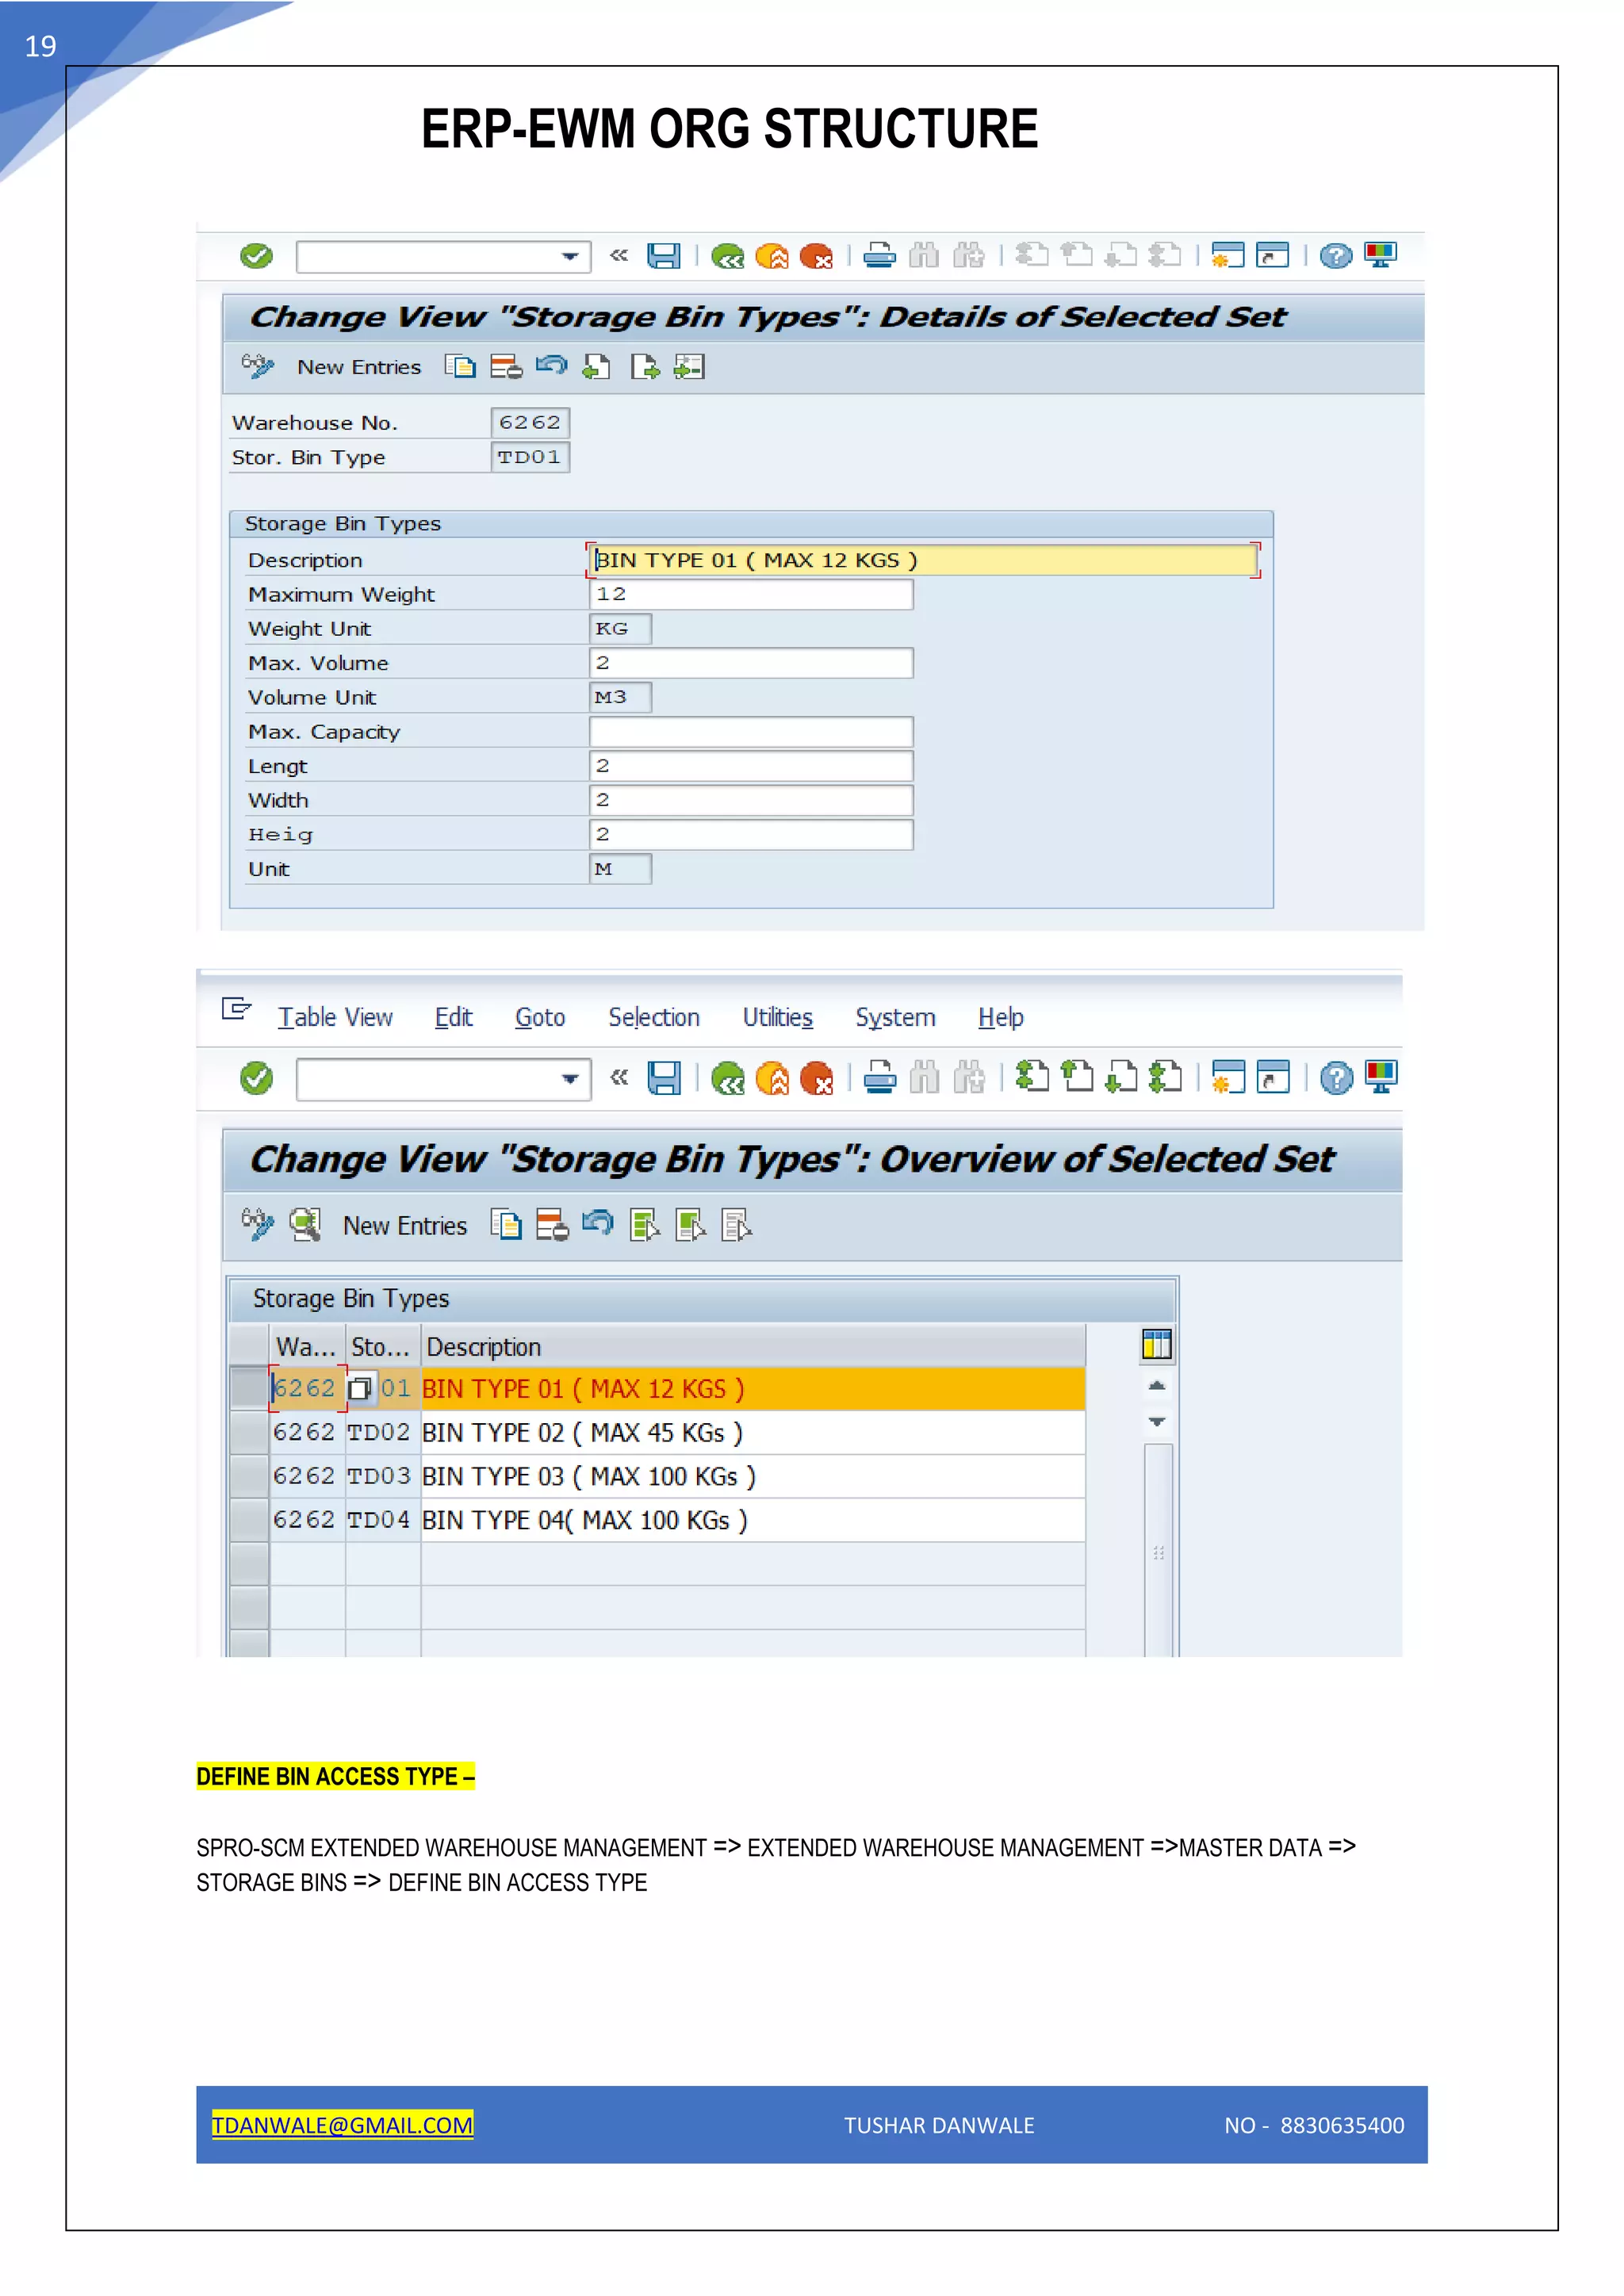This screenshot has width=1624, height=2296.
Task: Click the Delete row icon in overview toolbar
Action: 552,1225
